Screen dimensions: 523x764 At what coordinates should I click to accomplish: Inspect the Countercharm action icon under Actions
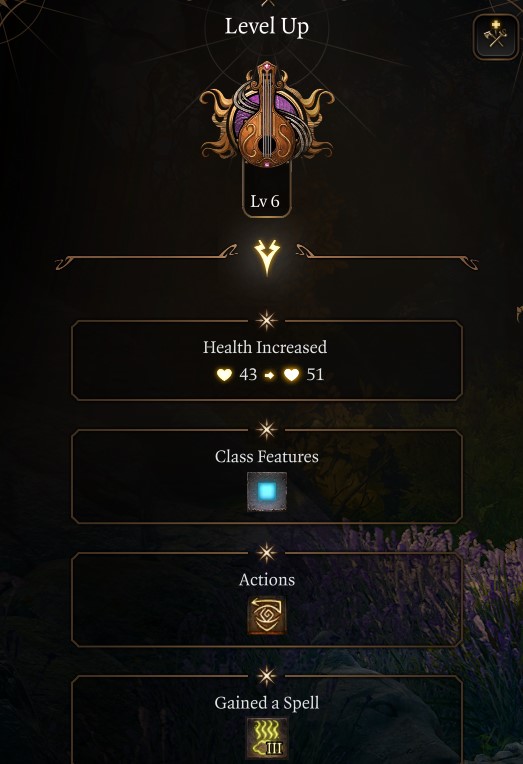coord(267,615)
